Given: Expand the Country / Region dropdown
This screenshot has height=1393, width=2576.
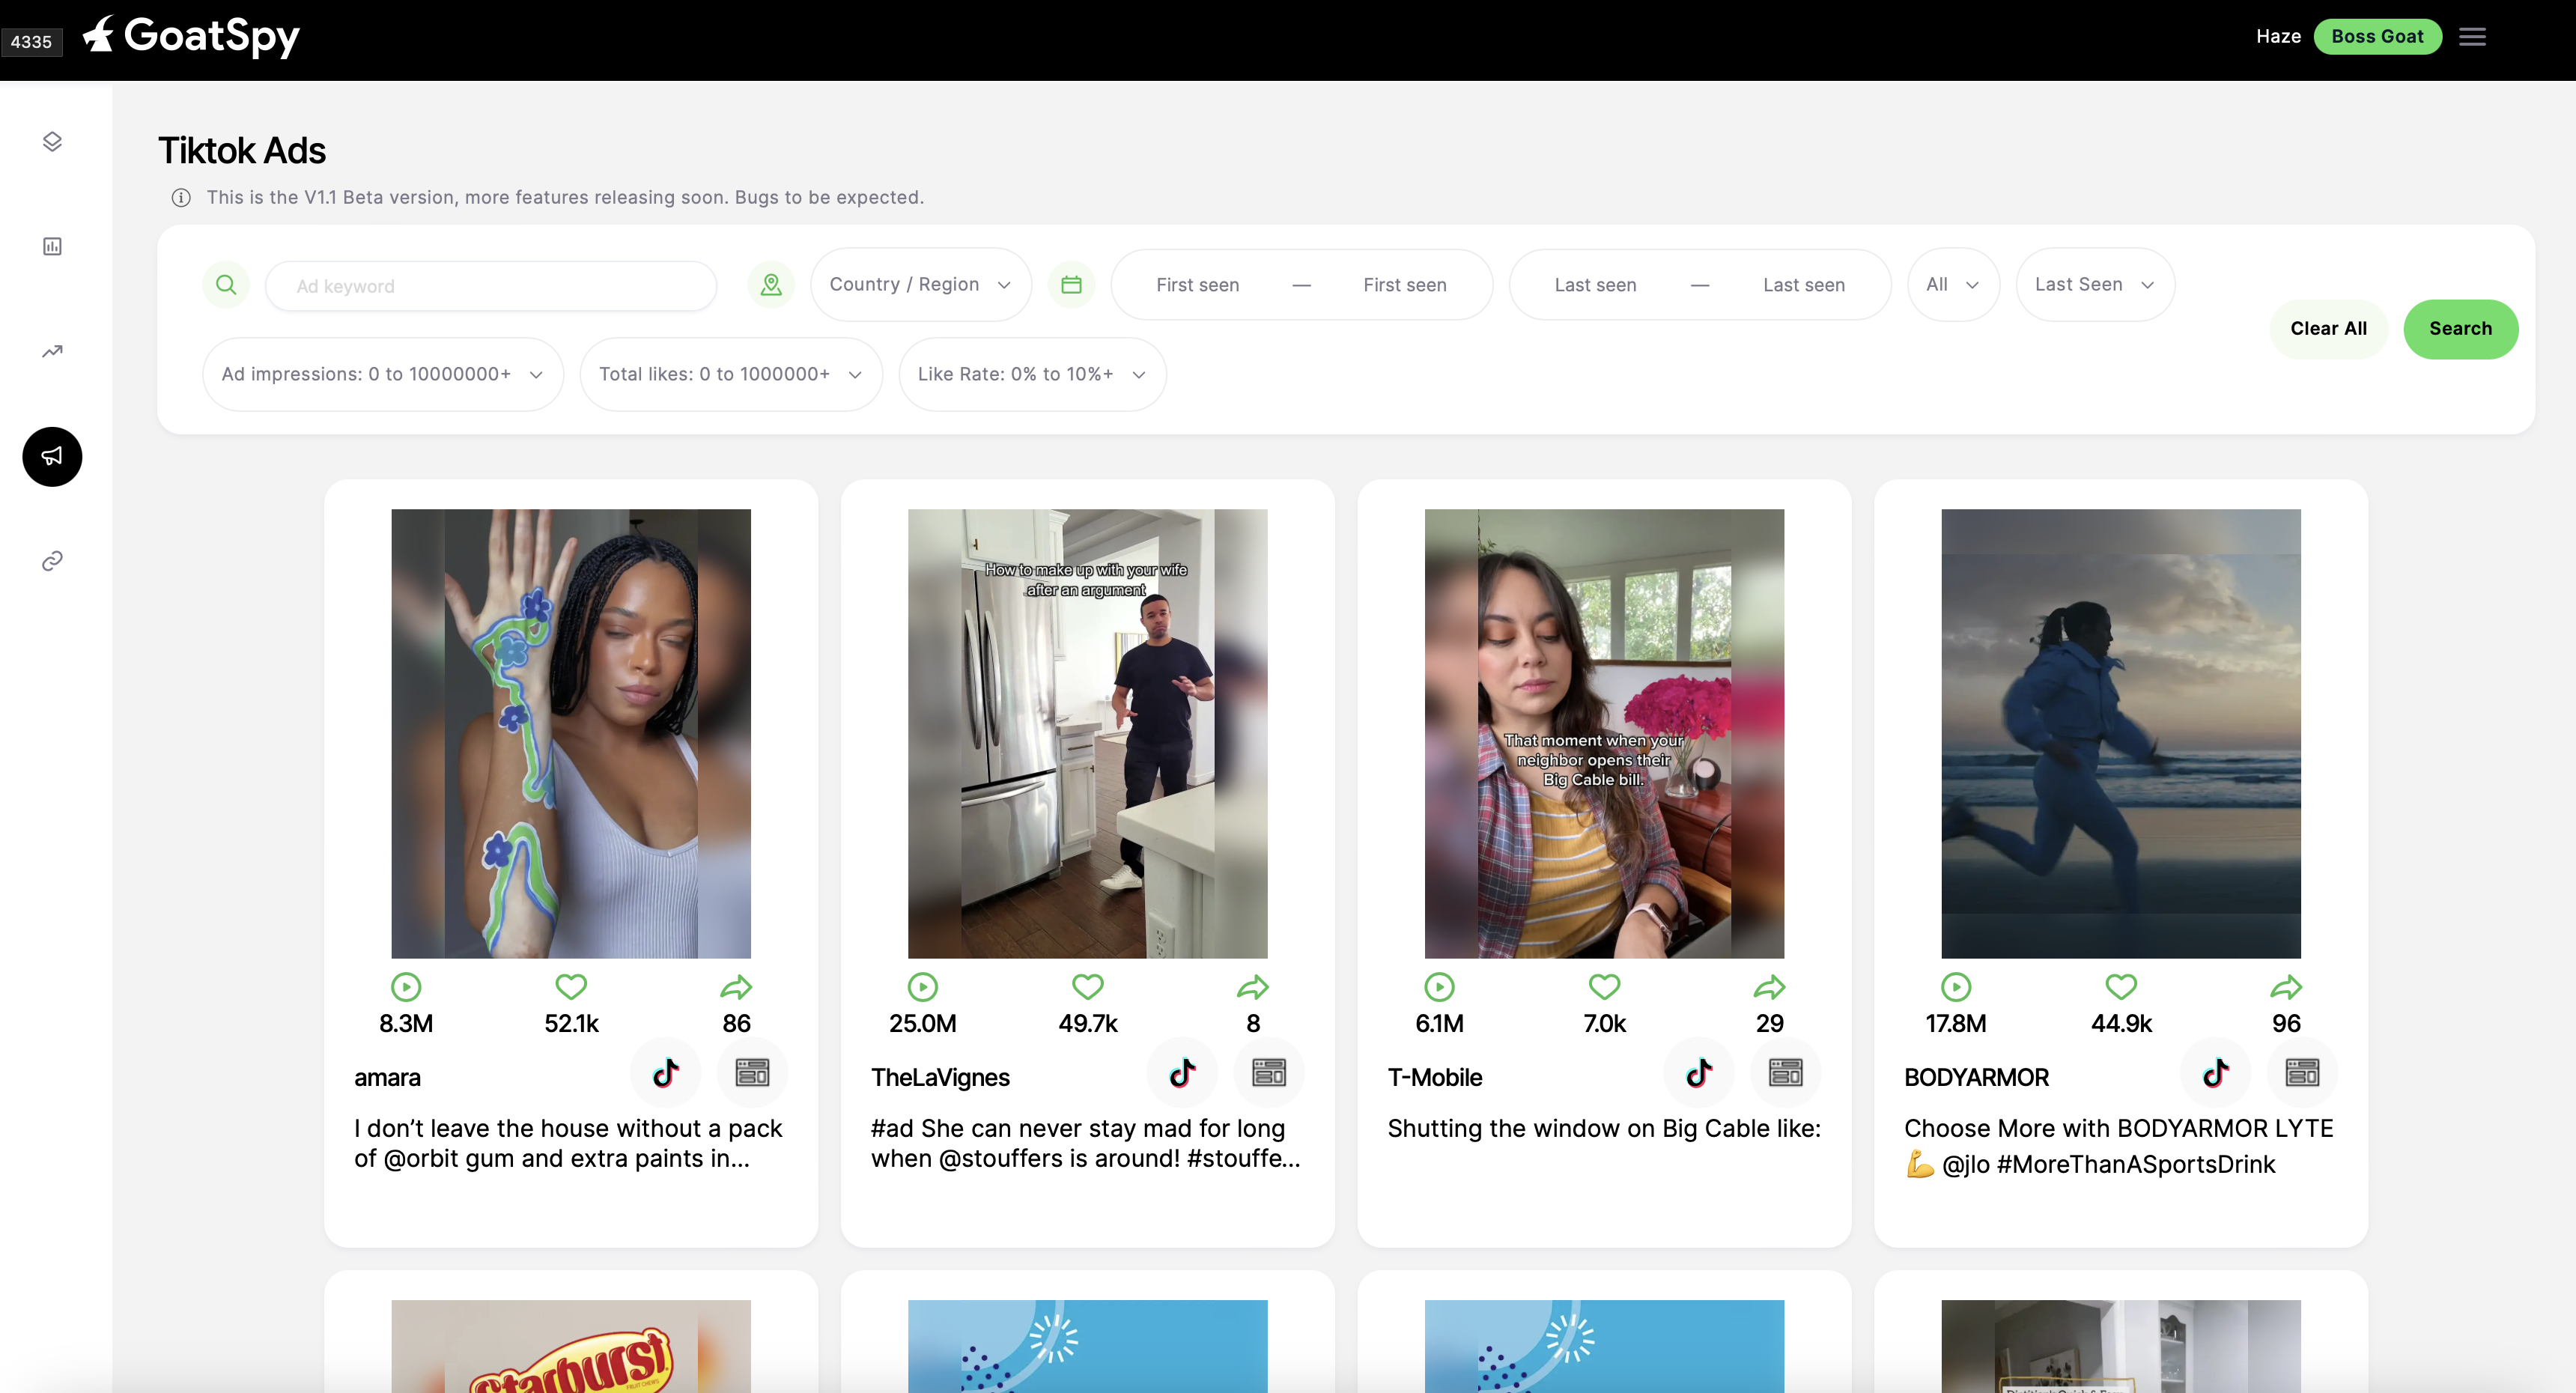Looking at the screenshot, I should (920, 285).
